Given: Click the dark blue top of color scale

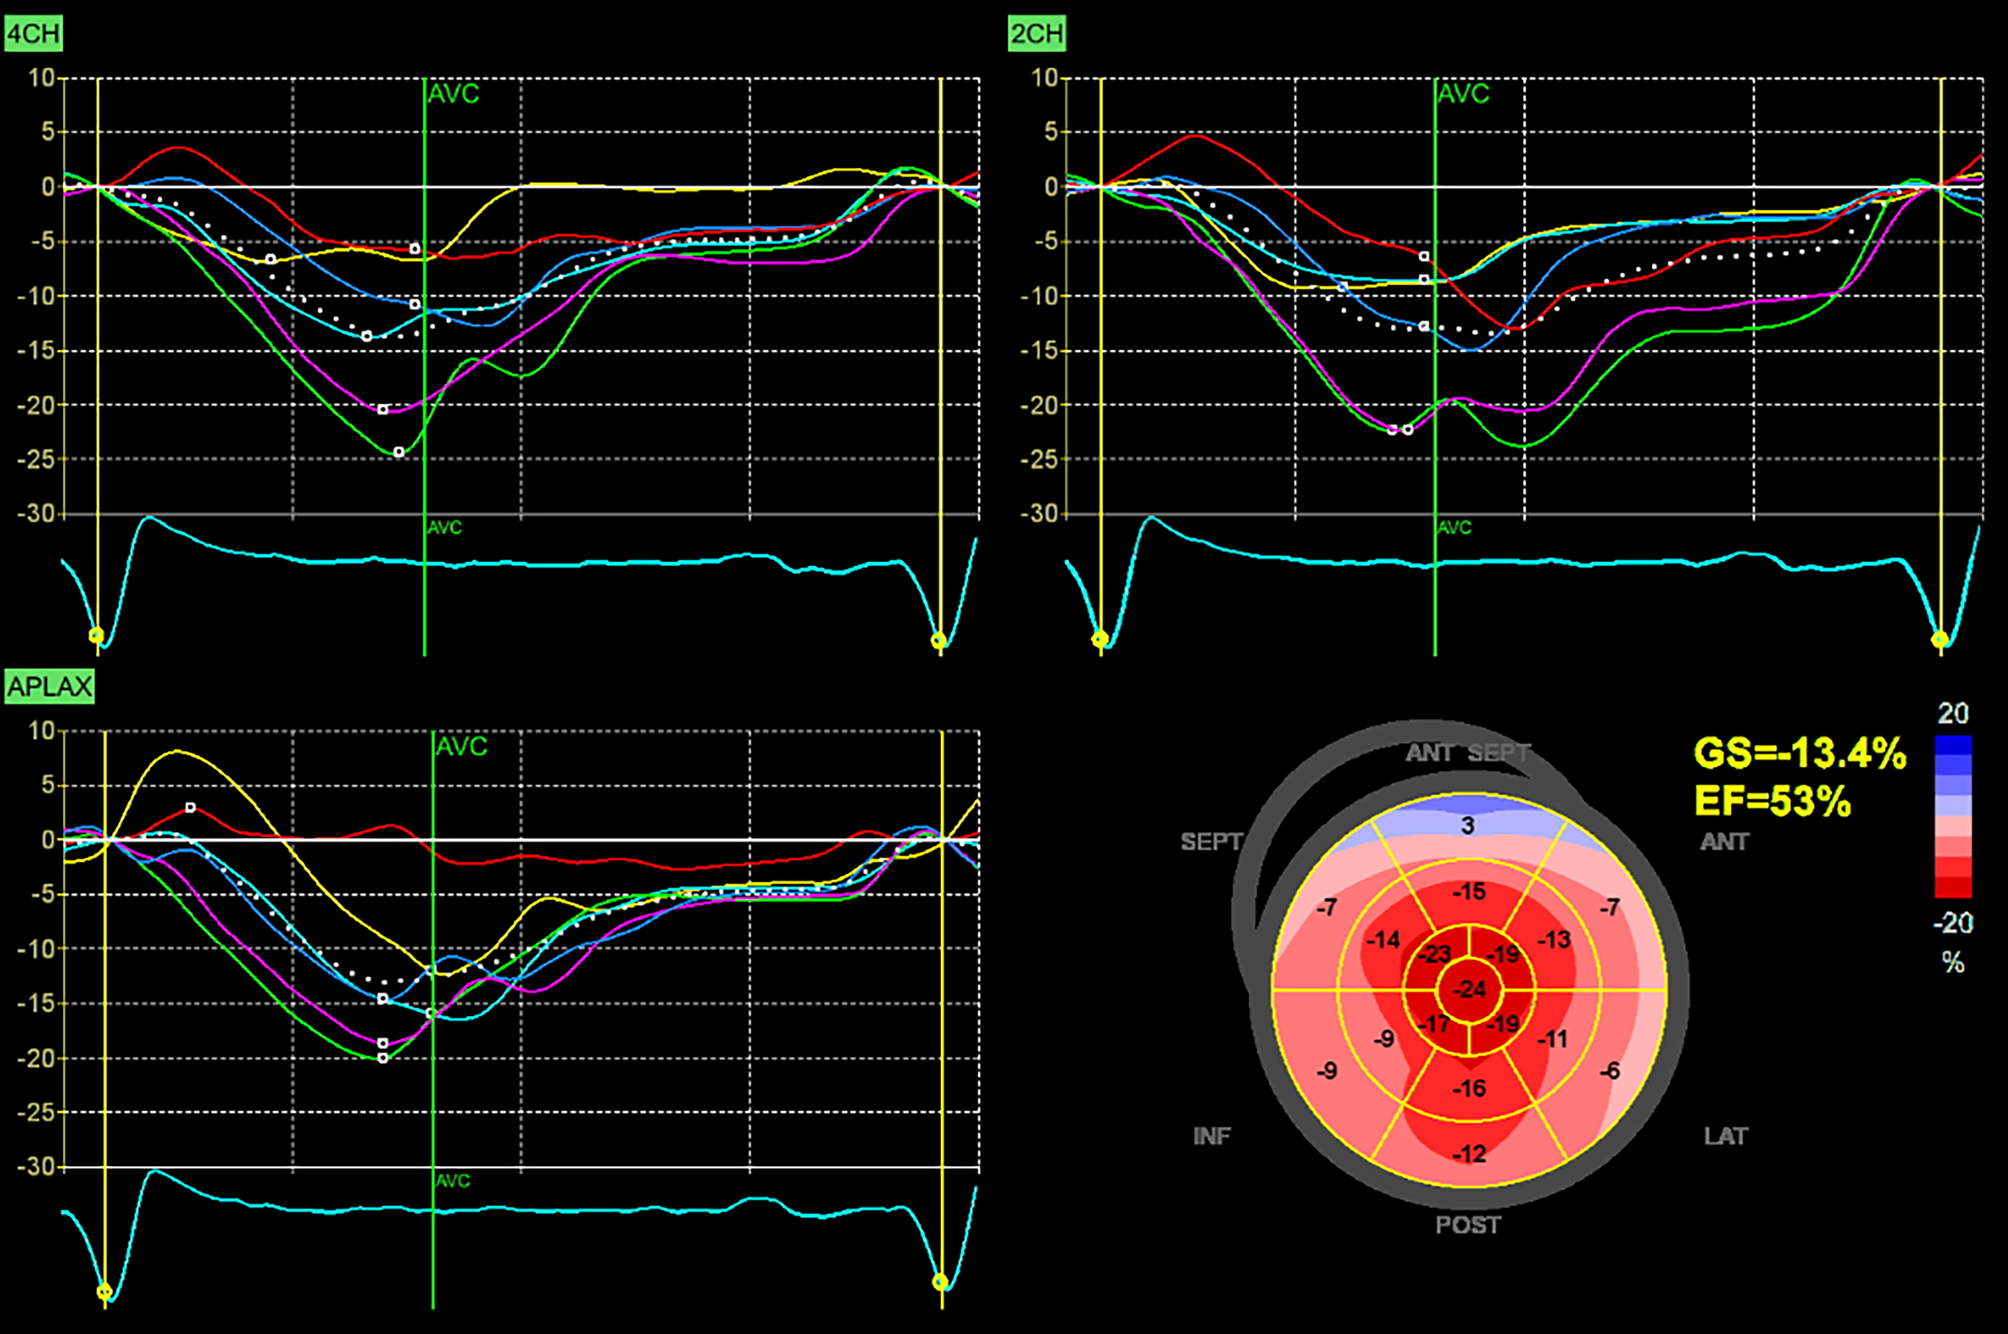Looking at the screenshot, I should (1952, 746).
